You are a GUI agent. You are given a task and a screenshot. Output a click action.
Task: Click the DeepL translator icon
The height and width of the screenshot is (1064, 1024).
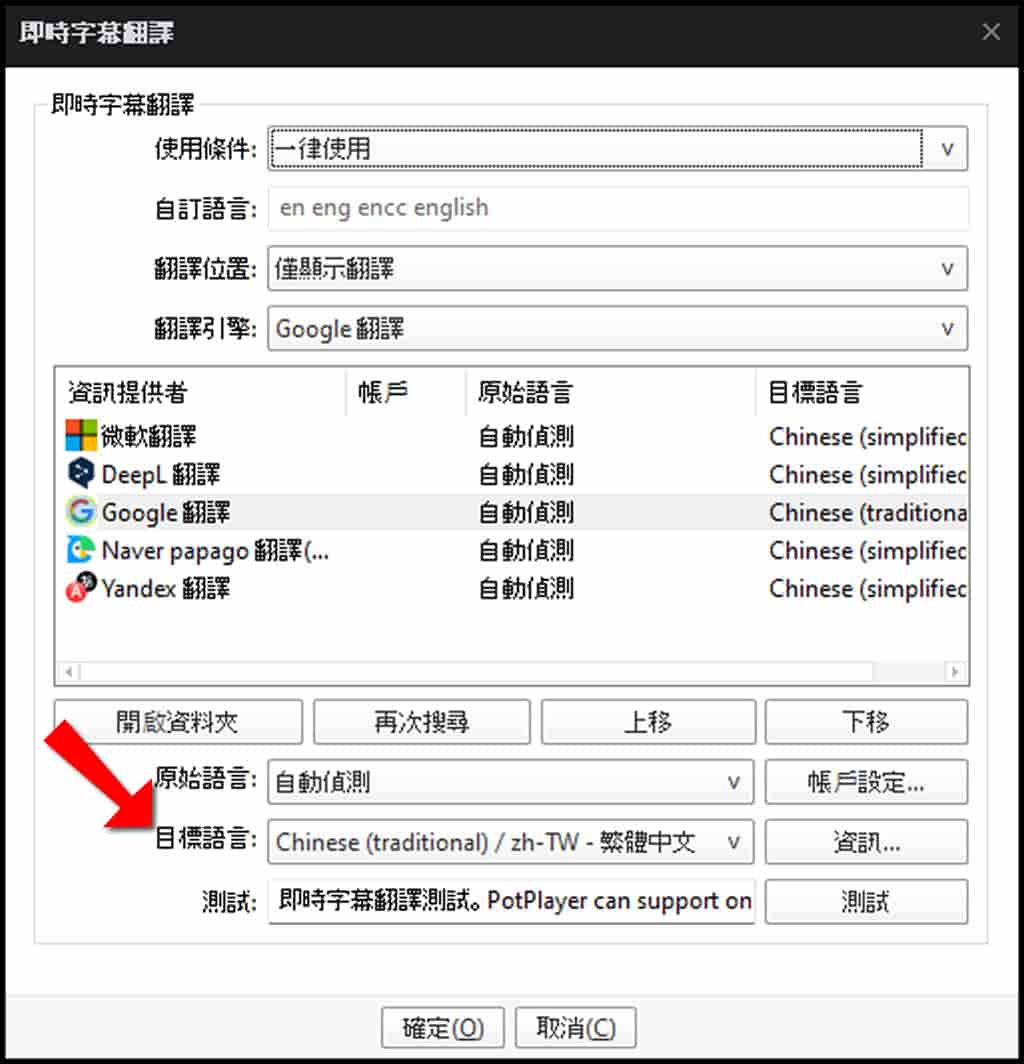tap(81, 473)
